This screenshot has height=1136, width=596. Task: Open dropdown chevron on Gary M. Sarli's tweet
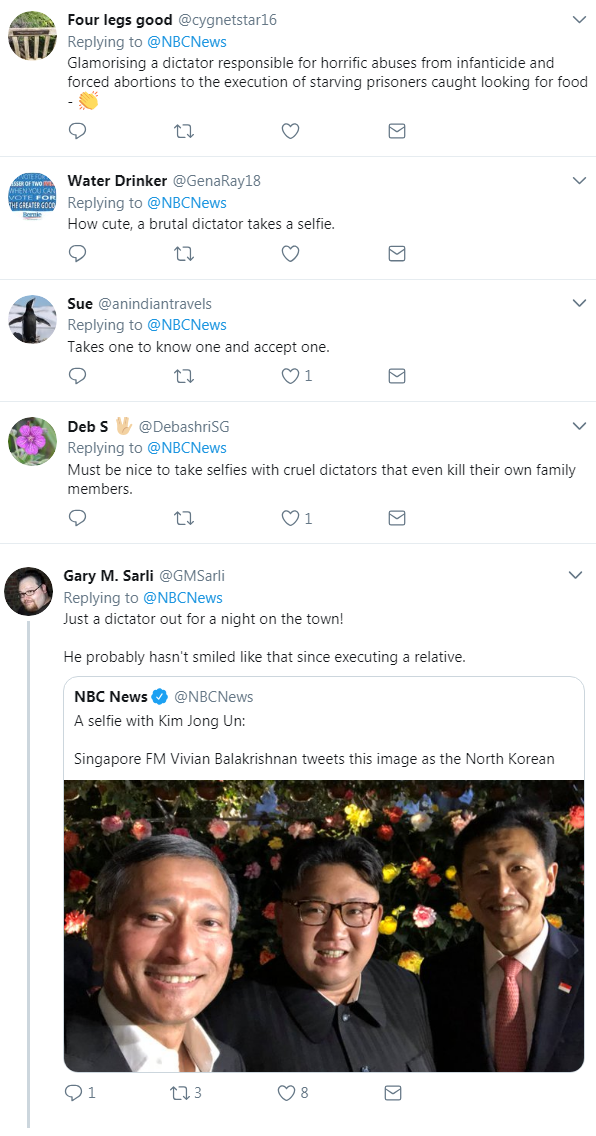pyautogui.click(x=576, y=575)
